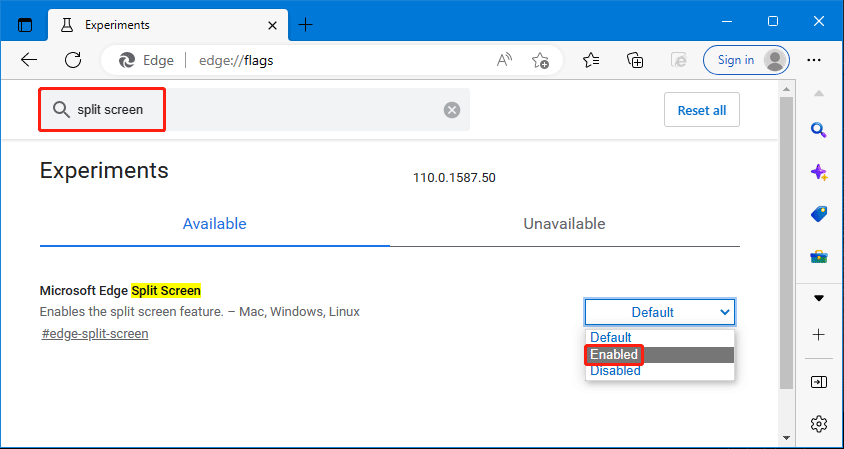Select Disabled in the dropdown list
This screenshot has height=449, width=844.
(659, 371)
